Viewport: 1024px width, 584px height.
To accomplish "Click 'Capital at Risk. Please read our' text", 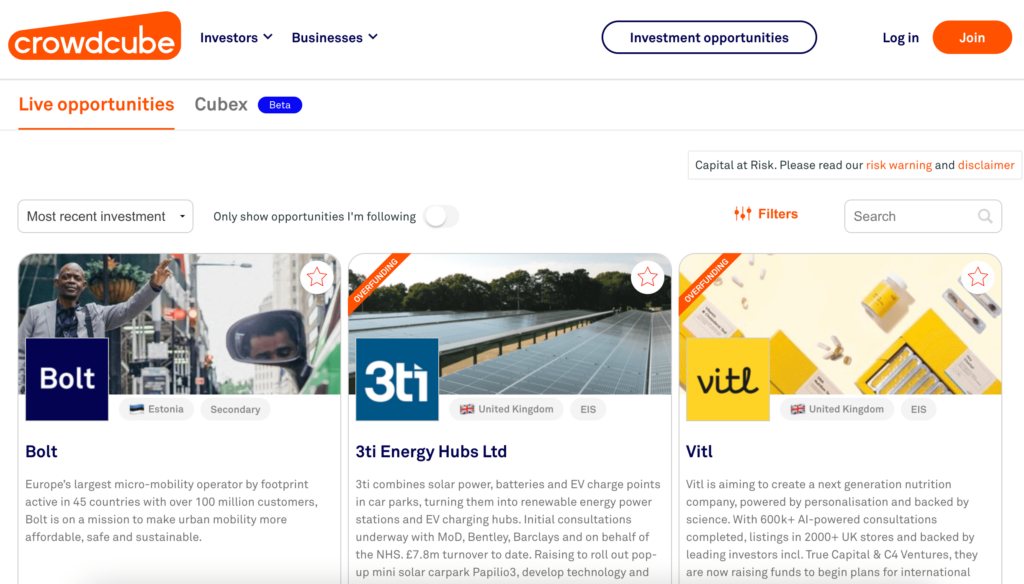I will 778,165.
